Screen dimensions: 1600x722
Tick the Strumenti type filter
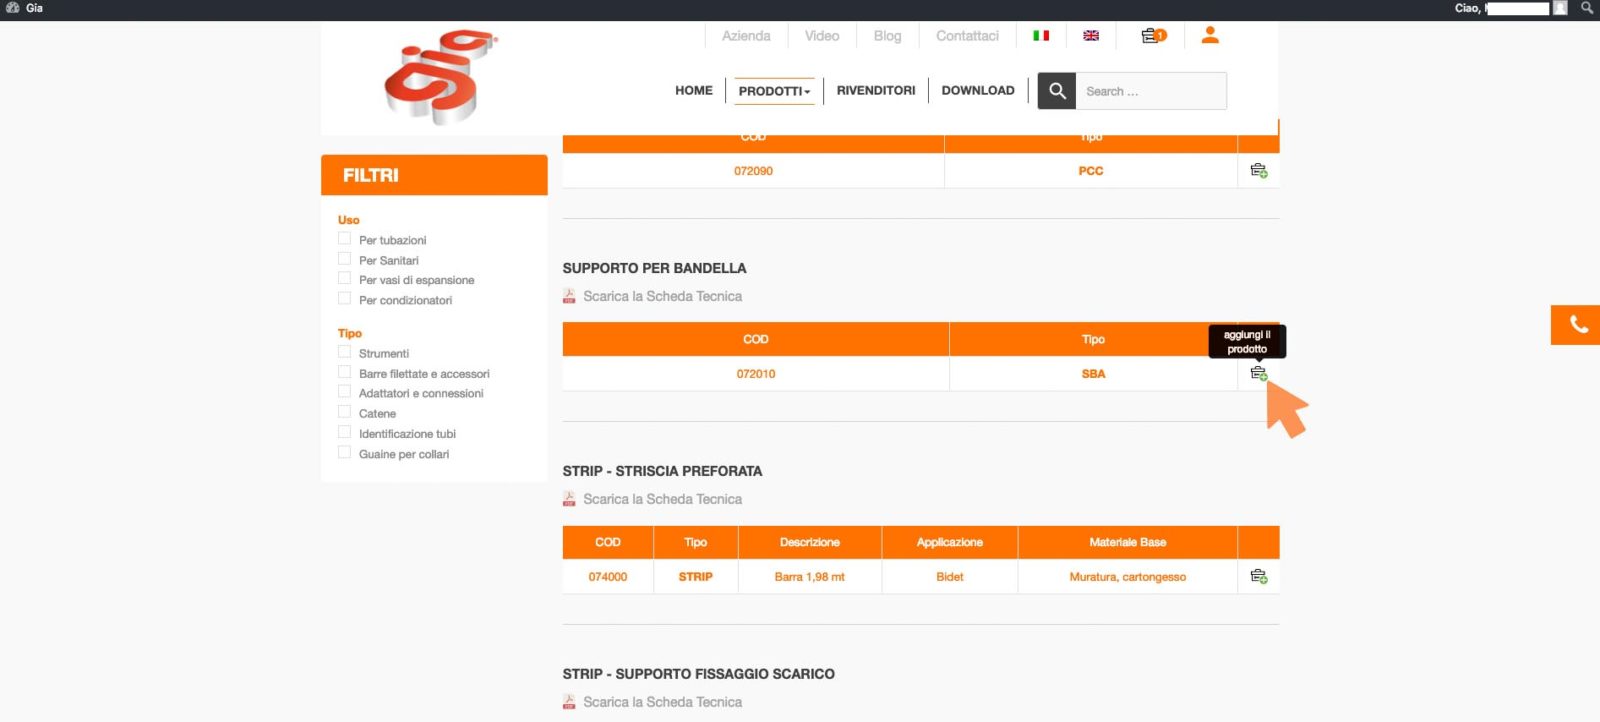(345, 352)
